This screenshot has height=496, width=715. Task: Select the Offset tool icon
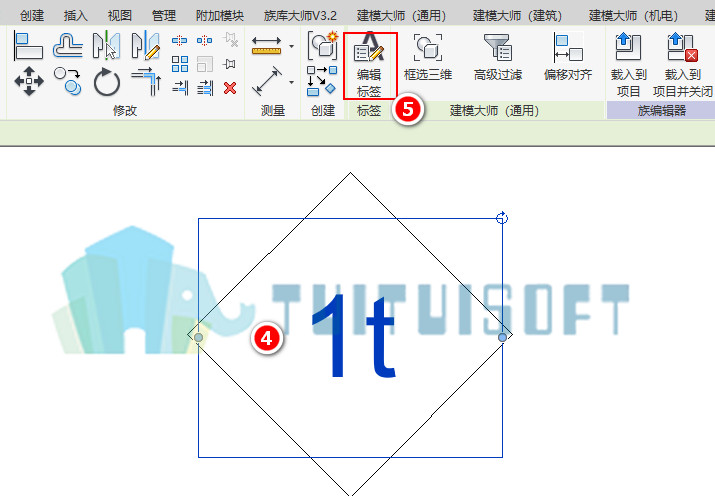[x=68, y=46]
